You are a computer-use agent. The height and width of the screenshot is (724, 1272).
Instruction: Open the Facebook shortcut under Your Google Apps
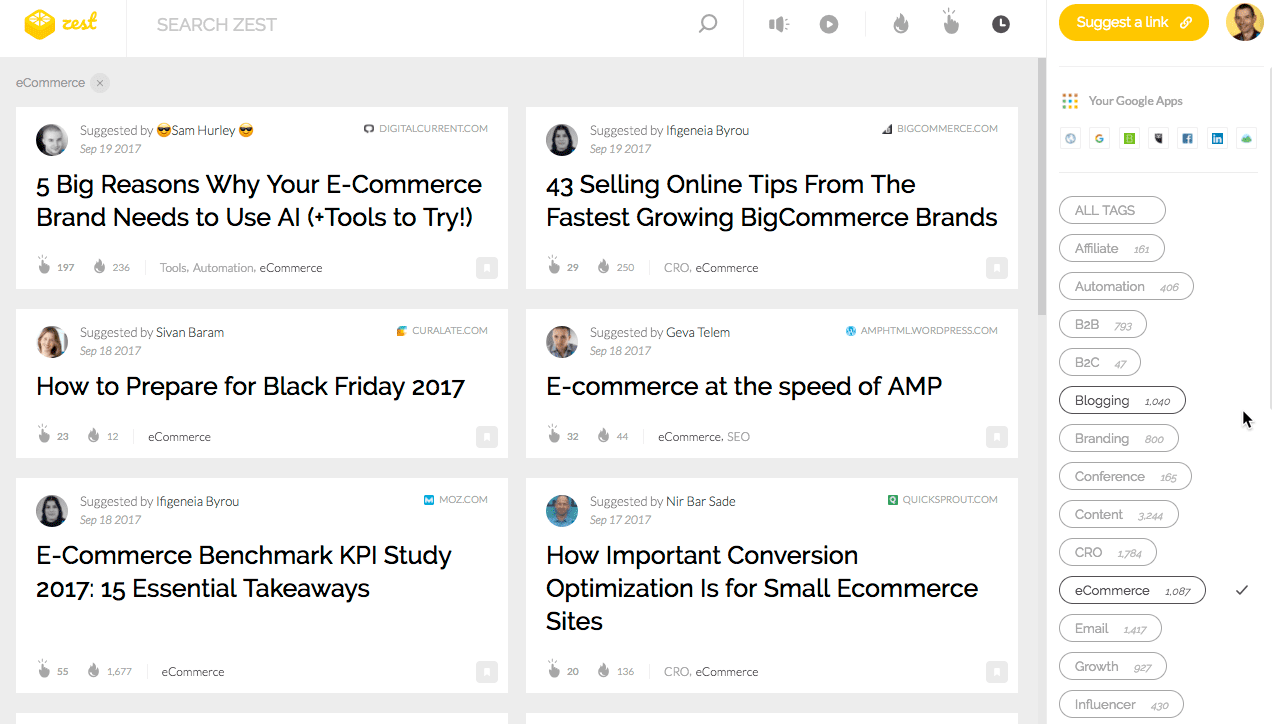point(1187,137)
